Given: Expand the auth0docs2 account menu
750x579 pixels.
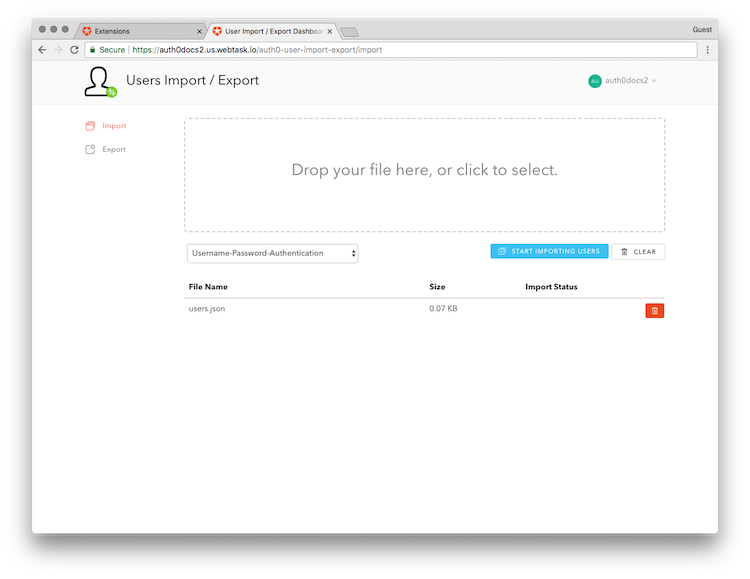Looking at the screenshot, I should tap(622, 80).
